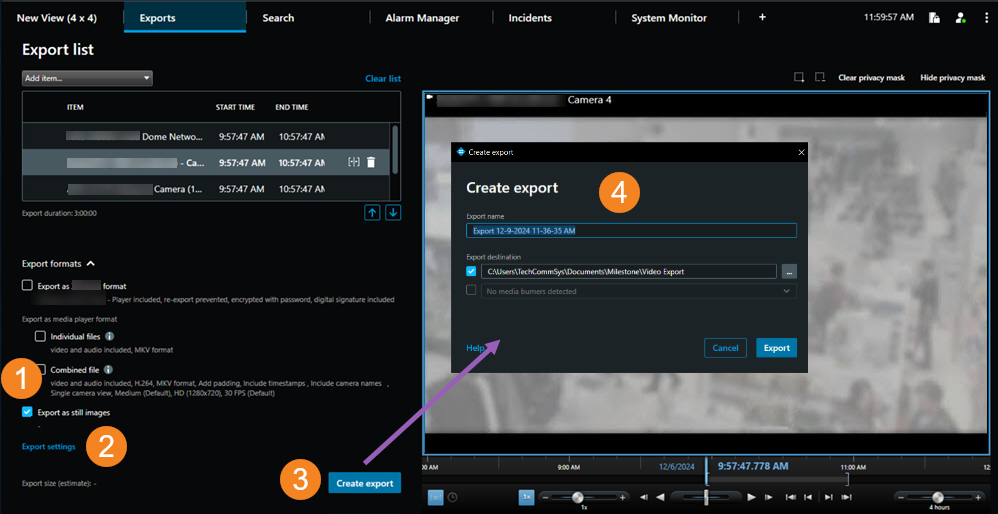Click the split item icon beside trash
The image size is (998, 514).
click(x=353, y=162)
